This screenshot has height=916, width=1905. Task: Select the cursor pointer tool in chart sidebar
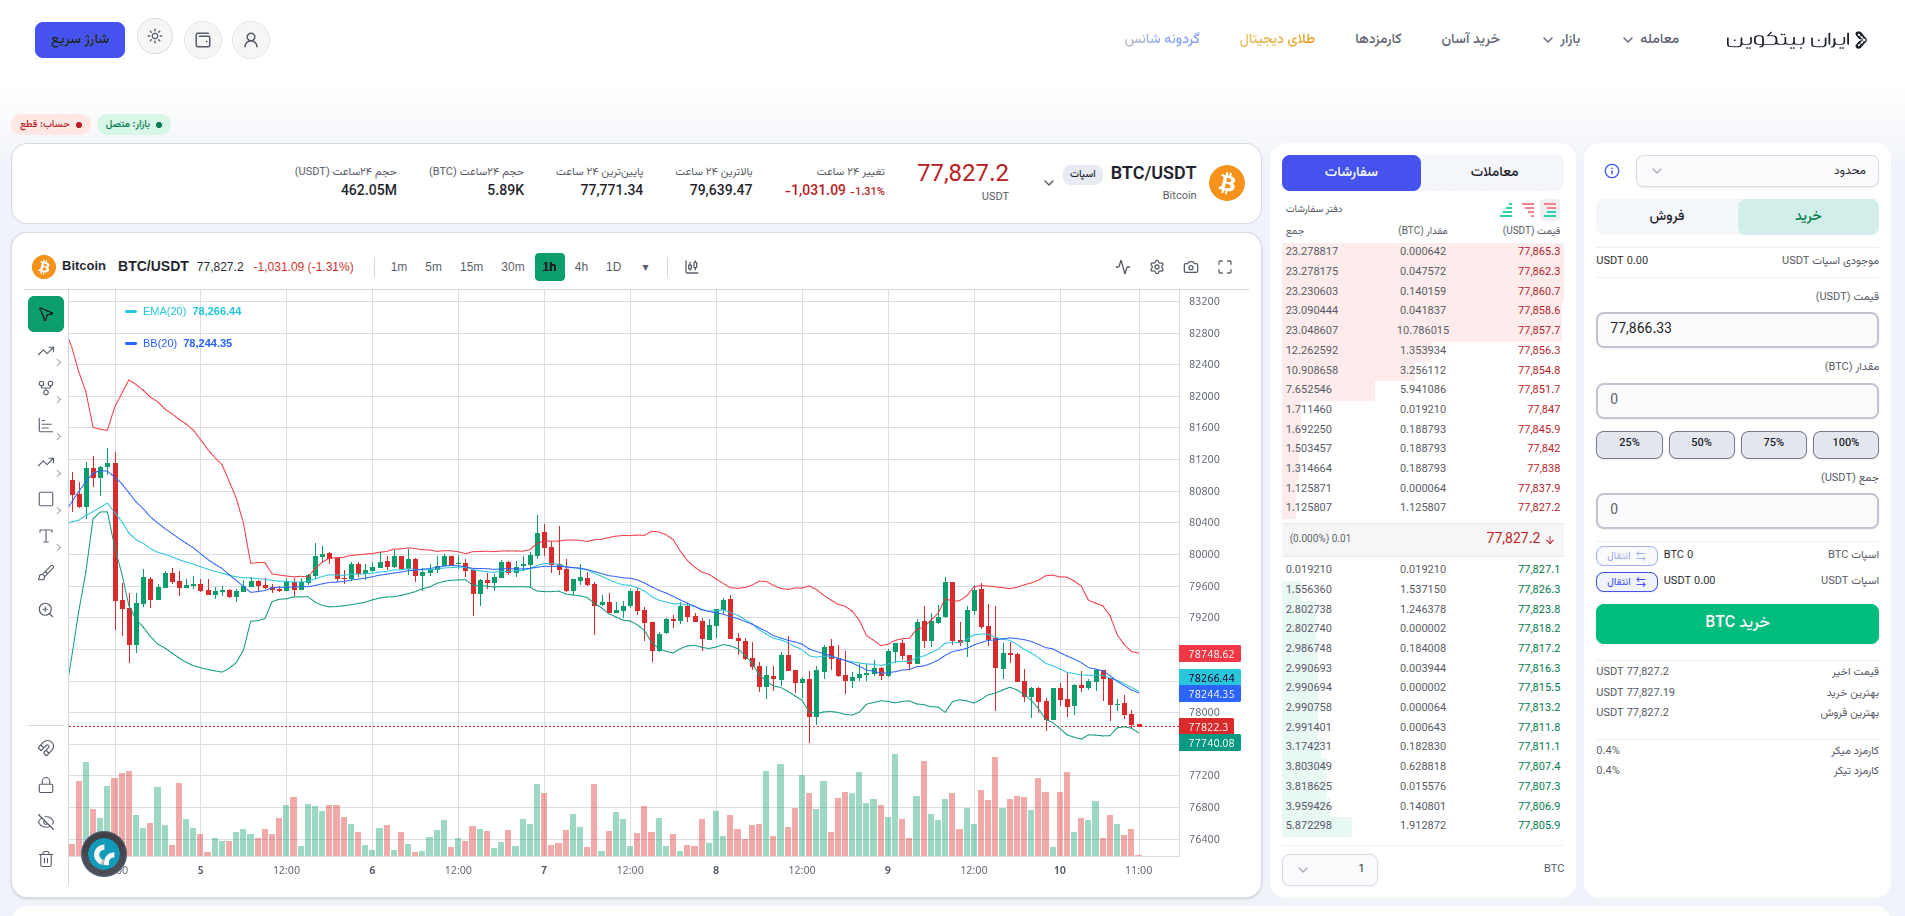[x=46, y=314]
